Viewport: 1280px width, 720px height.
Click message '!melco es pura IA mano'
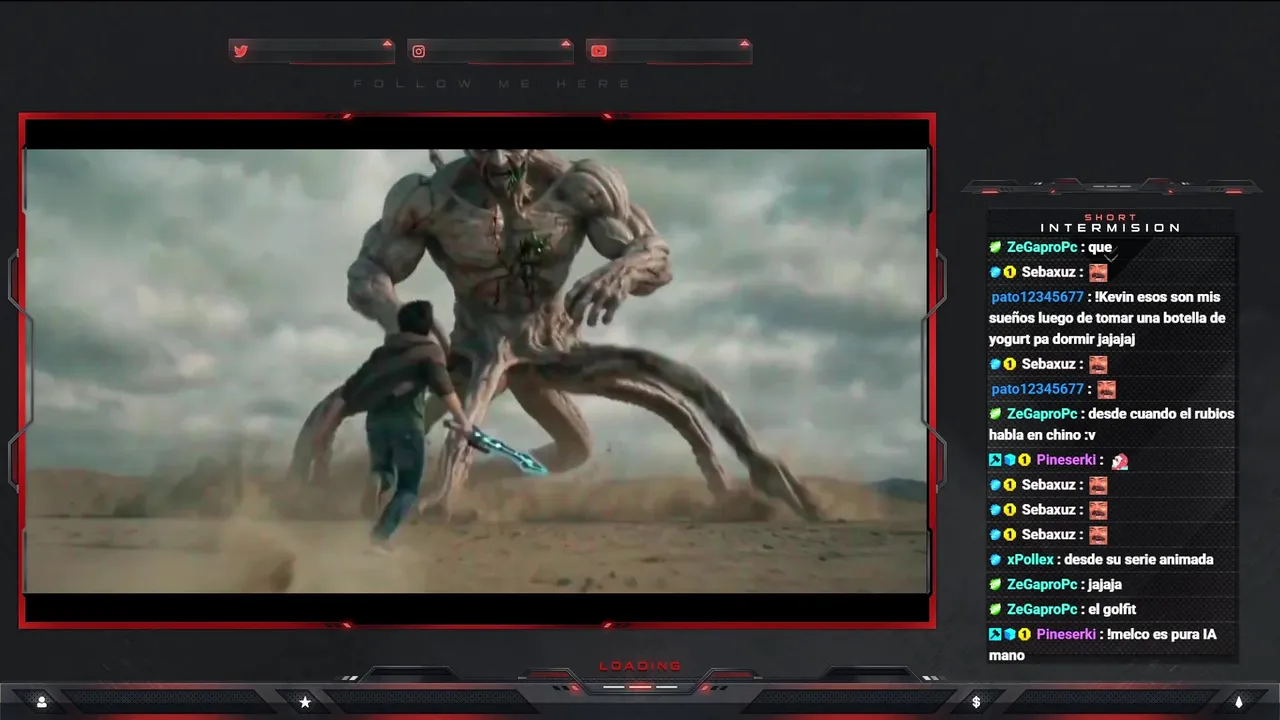coord(1103,645)
